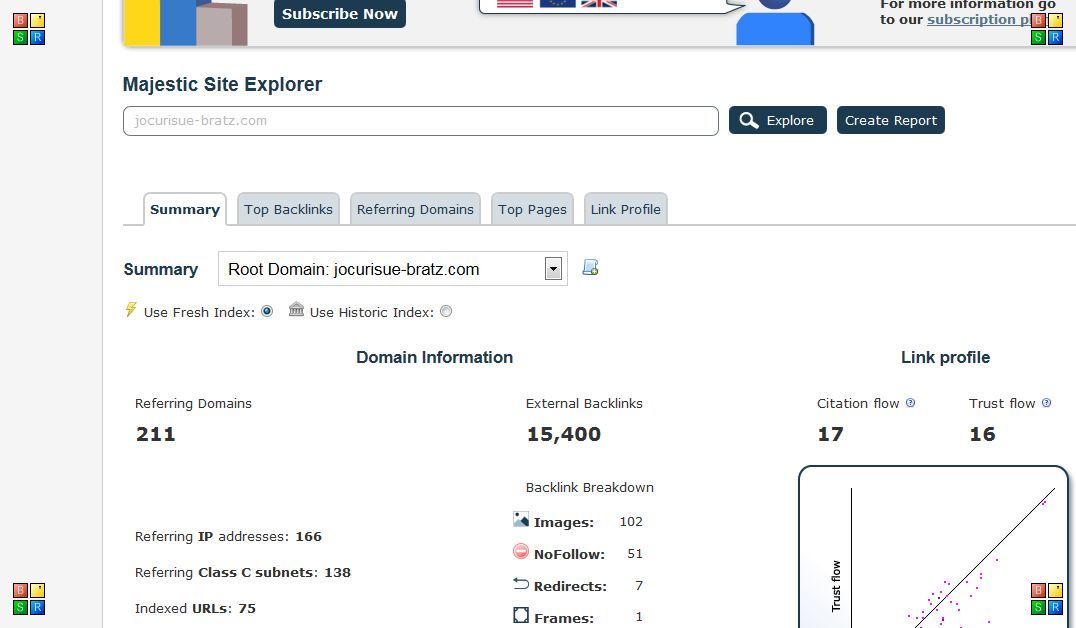
Task: Switch to the Link Profile tab
Action: 626,209
